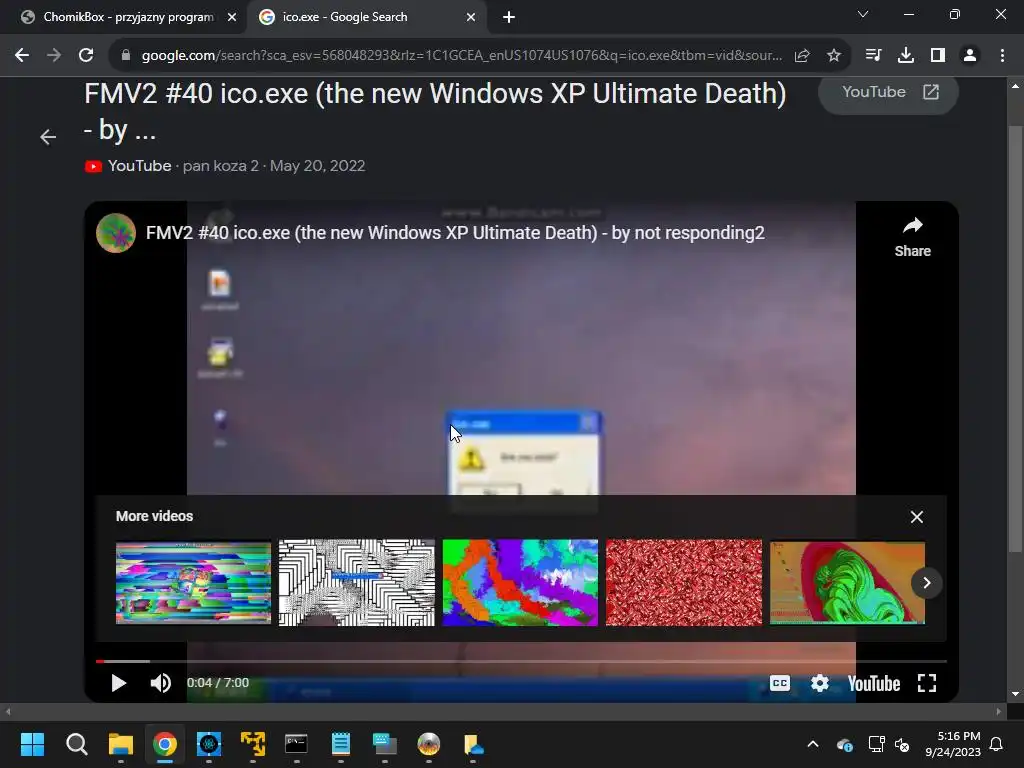Click the page vertical scrollbar
This screenshot has height=768, width=1024.
point(1015,337)
